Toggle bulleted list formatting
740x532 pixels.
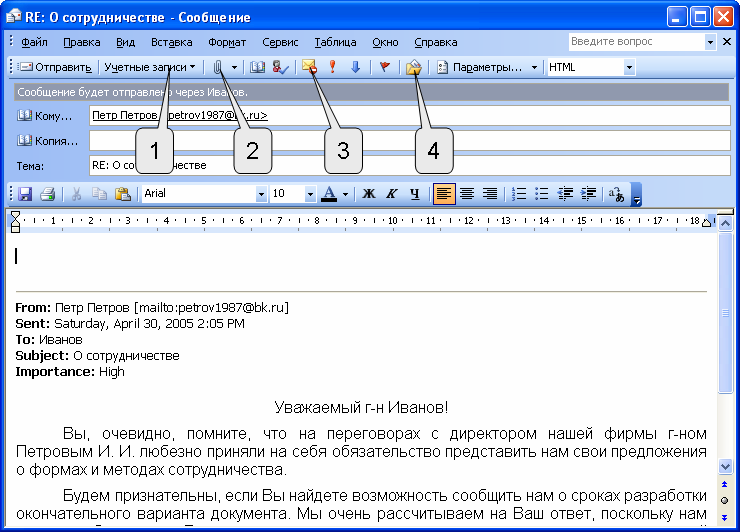542,194
